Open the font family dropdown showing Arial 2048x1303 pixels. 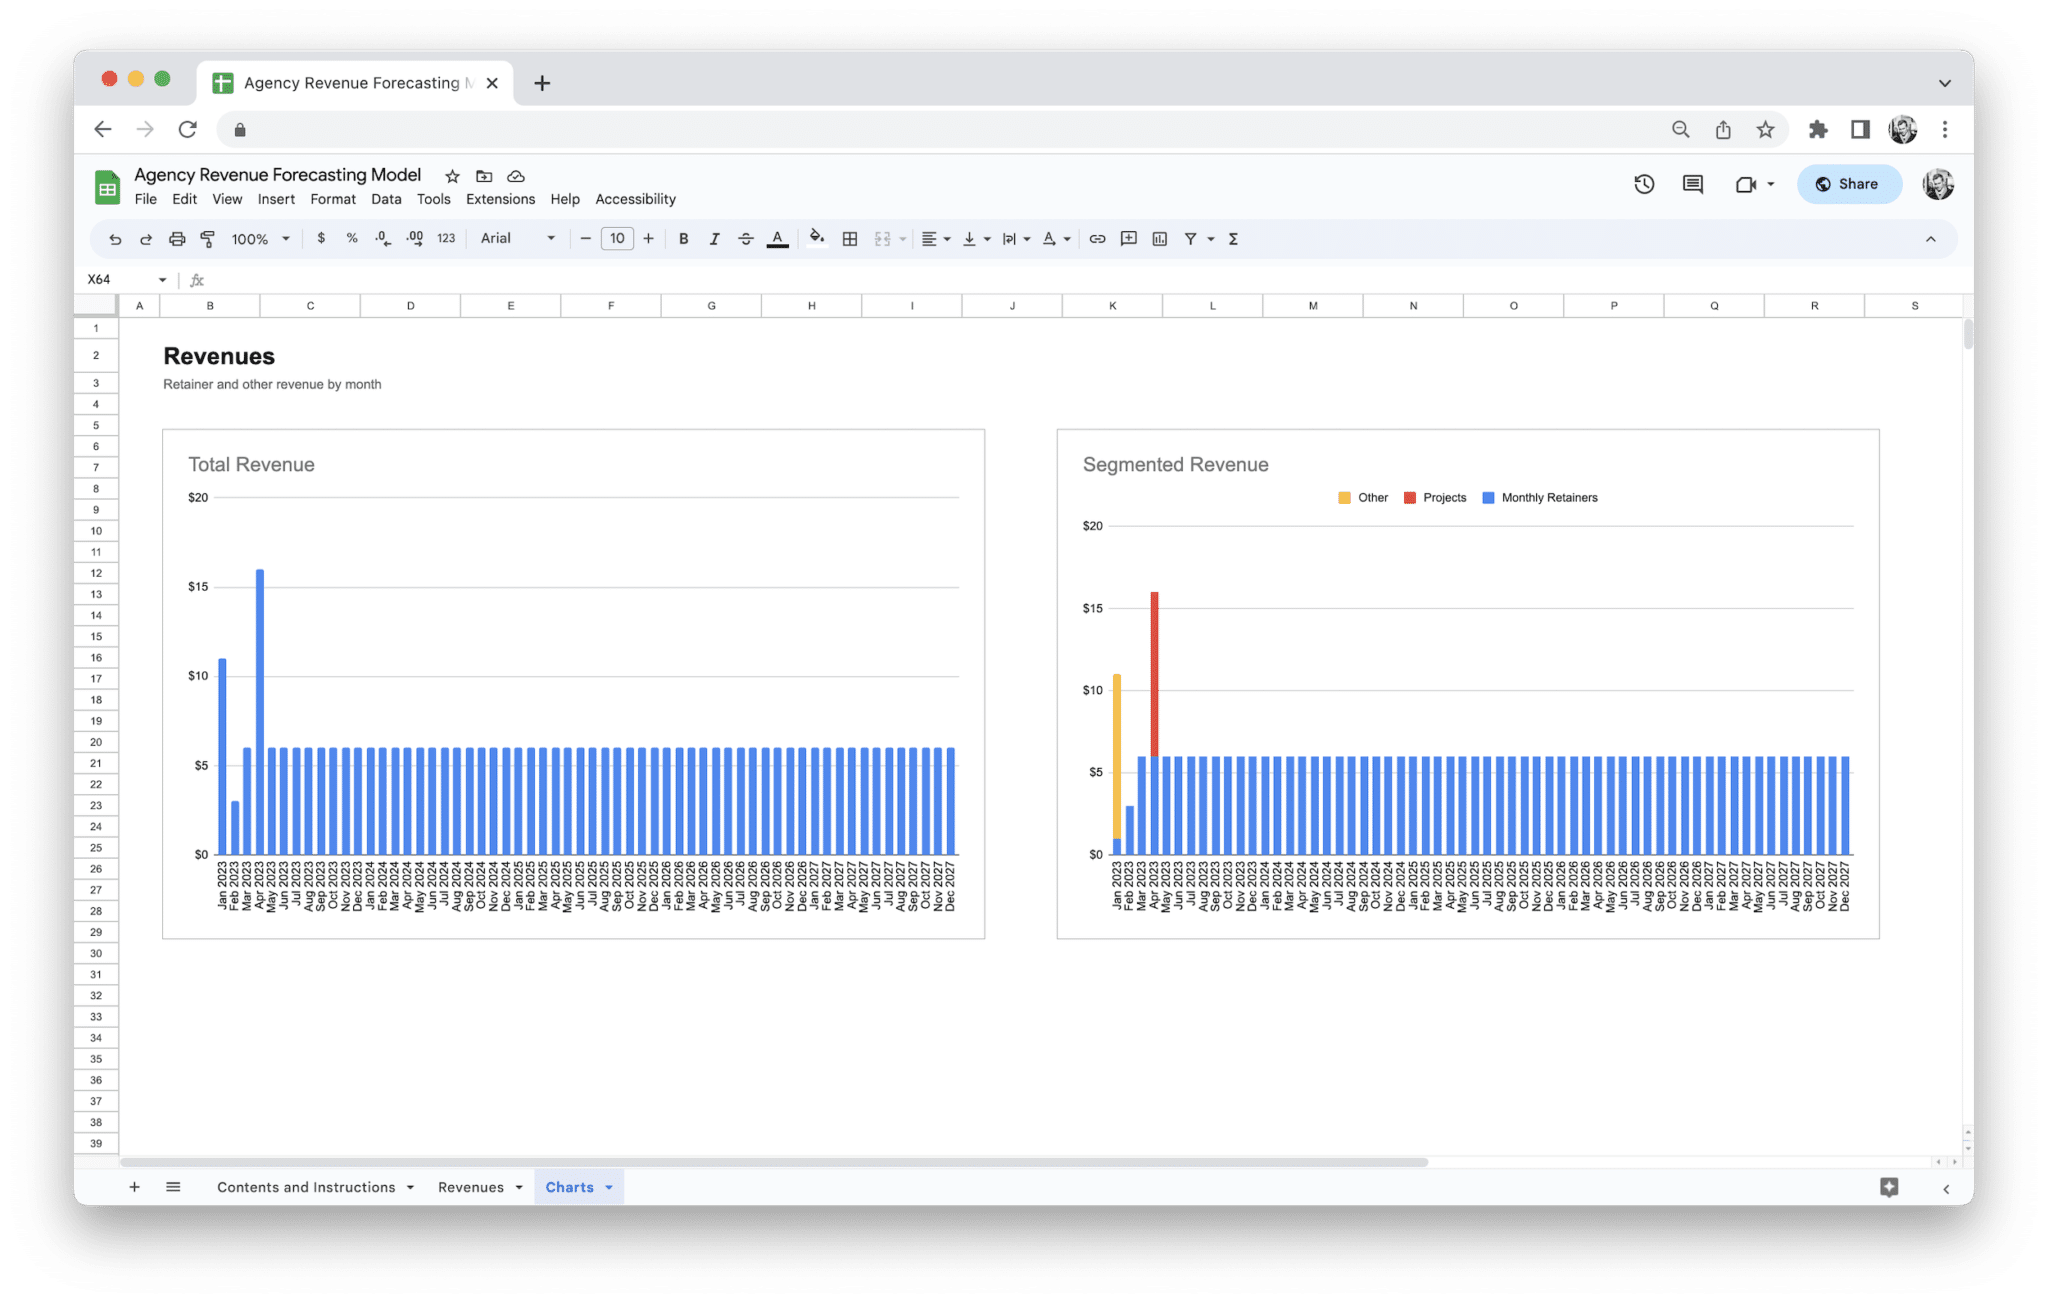tap(515, 238)
